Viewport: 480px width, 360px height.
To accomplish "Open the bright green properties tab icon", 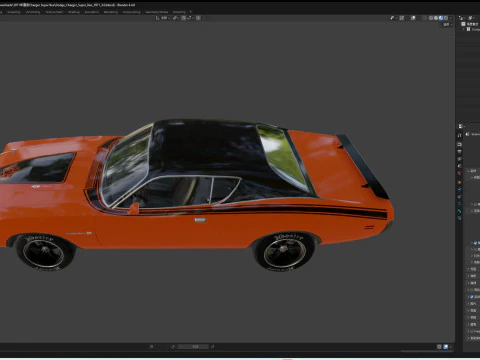I will tap(459, 211).
